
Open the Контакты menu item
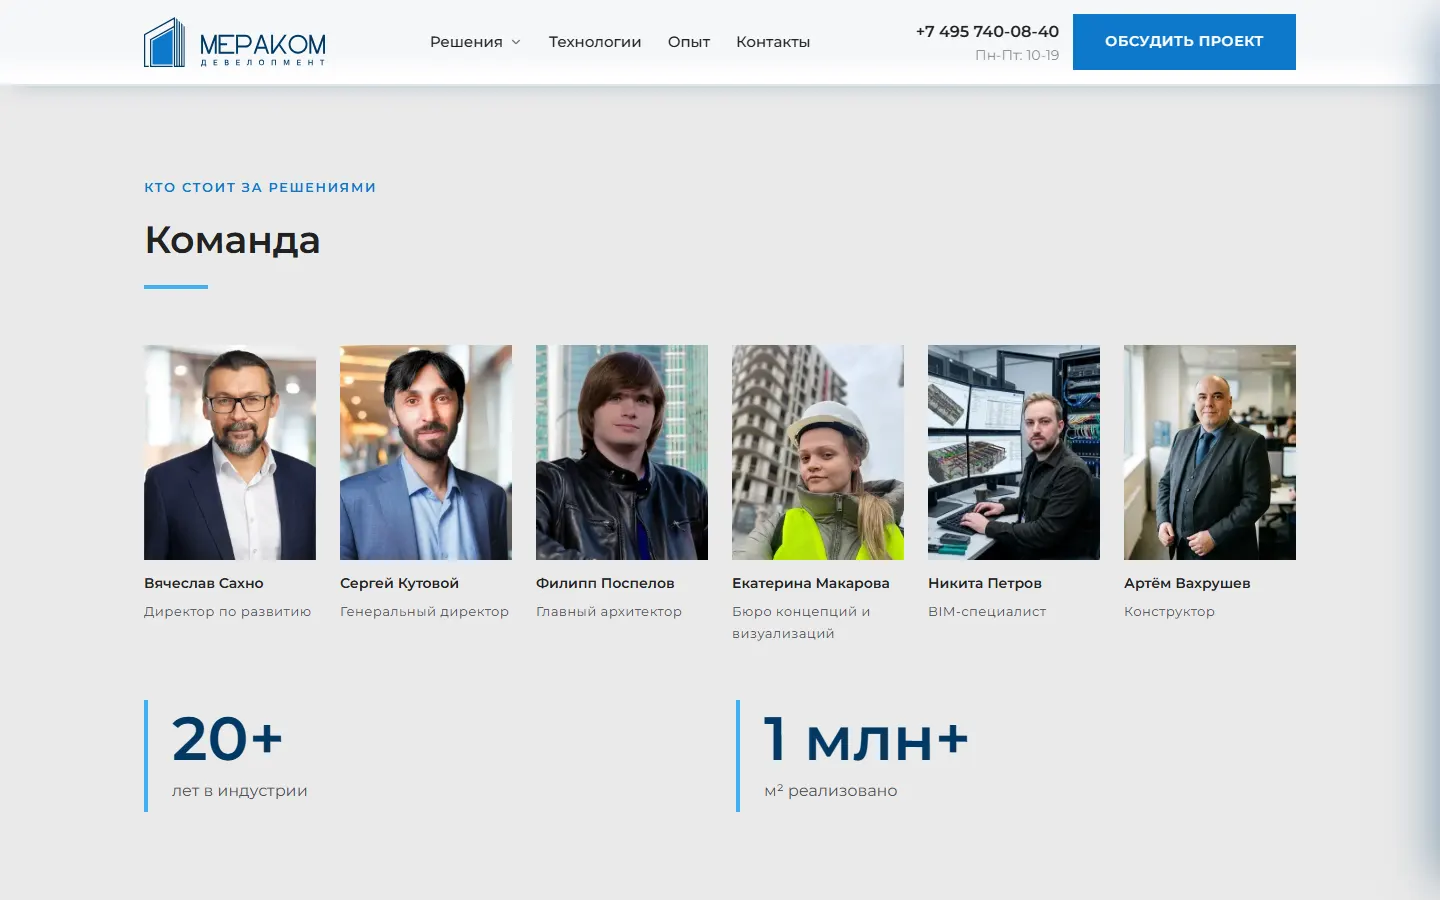773,42
